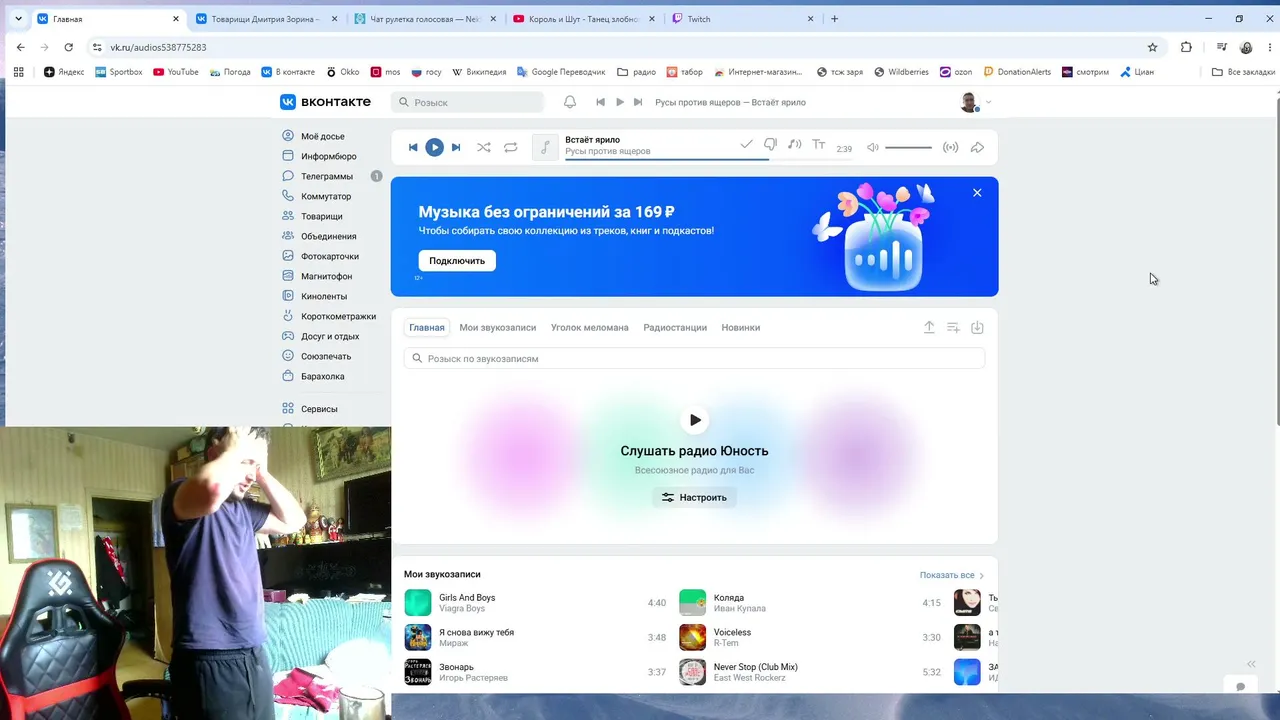The width and height of the screenshot is (1280, 720).
Task: Open Объединения groups in sidebar
Action: (331, 236)
